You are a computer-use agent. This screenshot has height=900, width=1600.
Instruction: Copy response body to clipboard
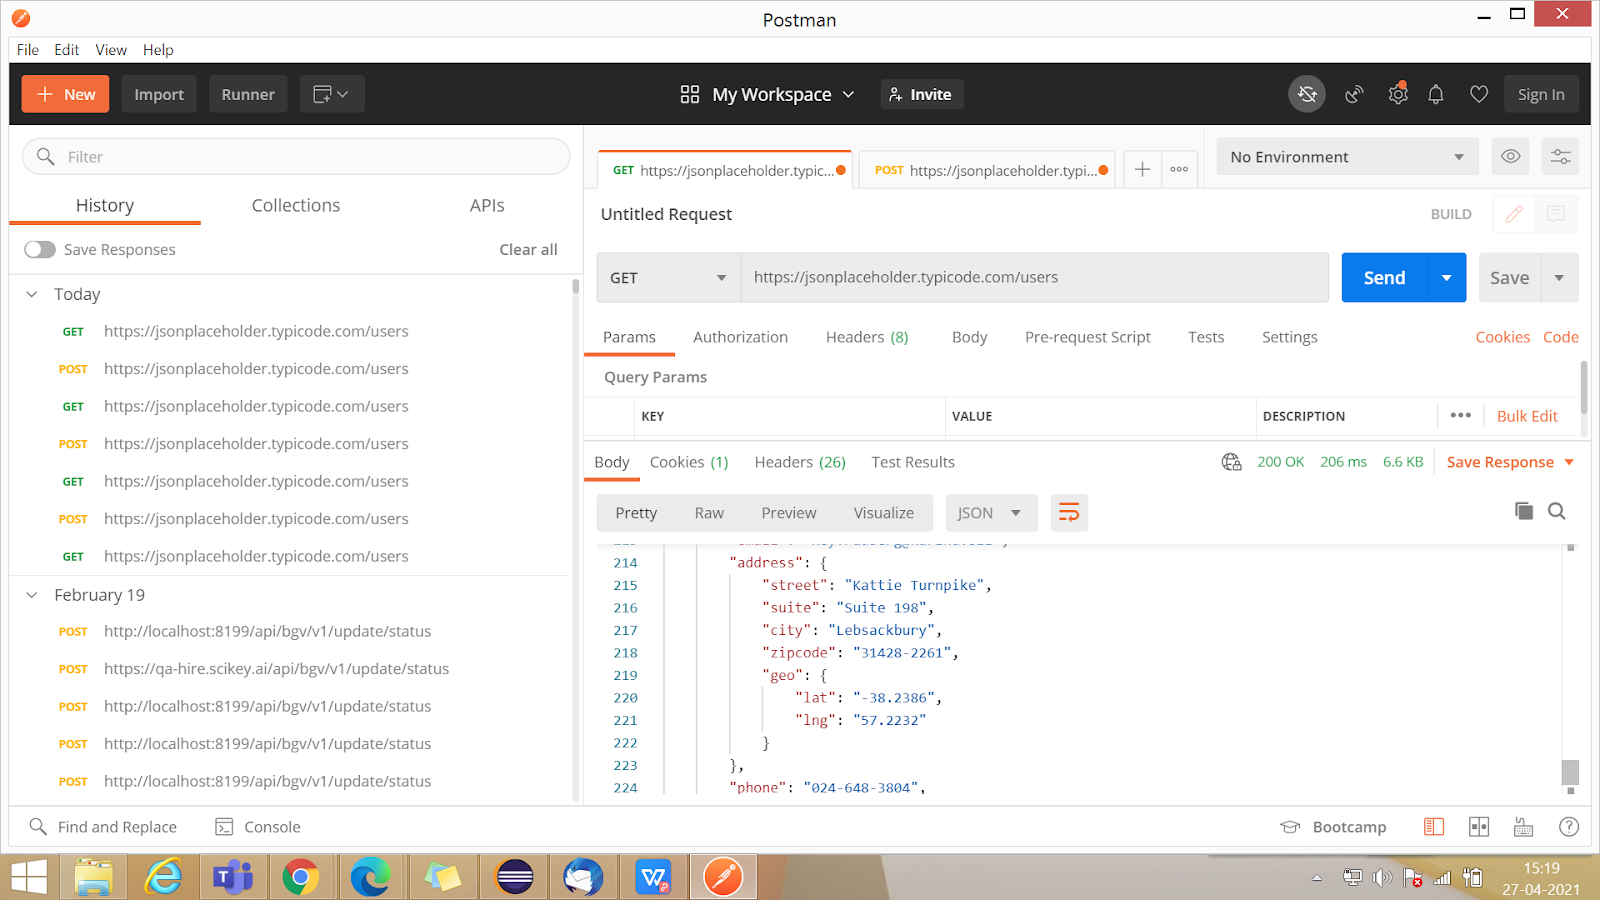[x=1524, y=511]
